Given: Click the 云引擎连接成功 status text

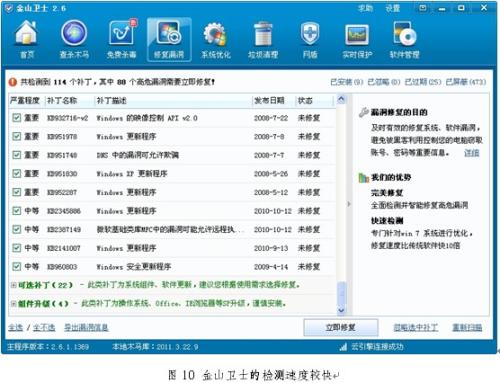Looking at the screenshot, I should pyautogui.click(x=377, y=347).
